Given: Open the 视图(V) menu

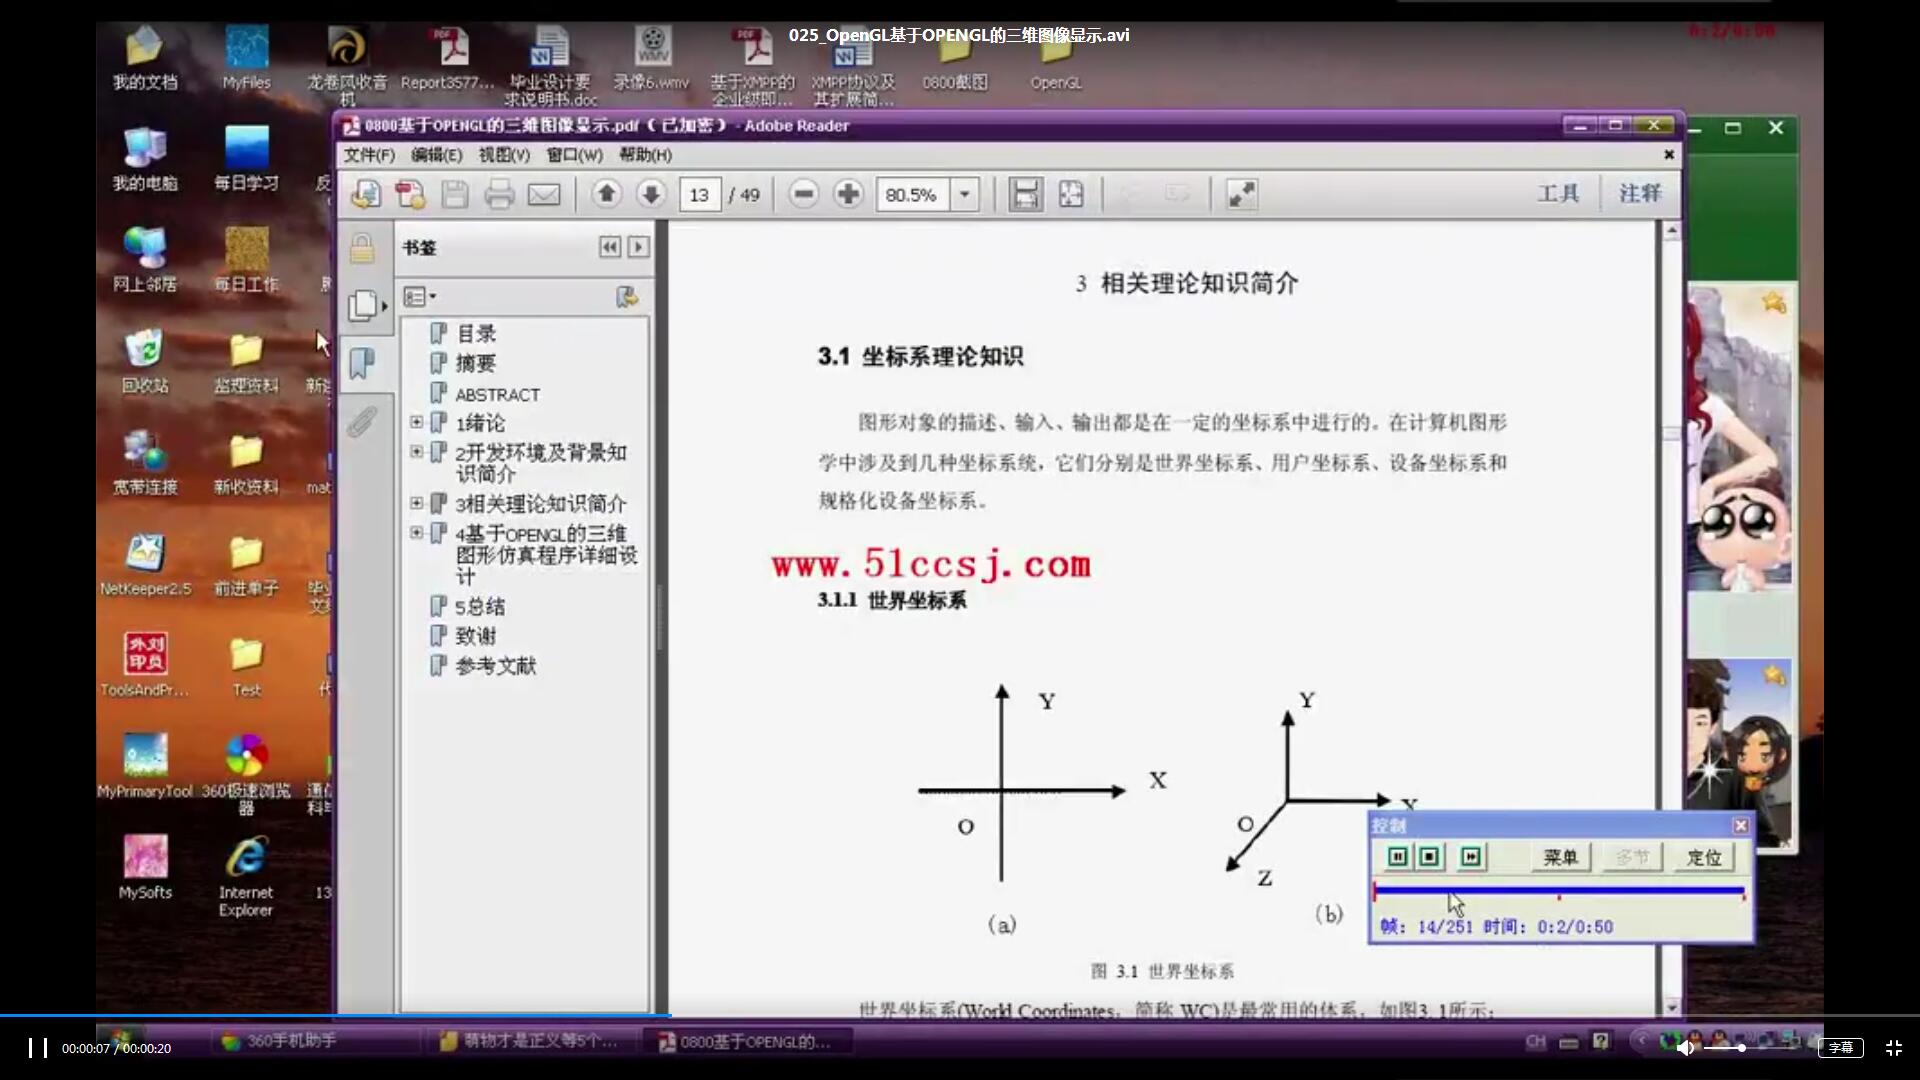Looking at the screenshot, I should click(x=504, y=155).
